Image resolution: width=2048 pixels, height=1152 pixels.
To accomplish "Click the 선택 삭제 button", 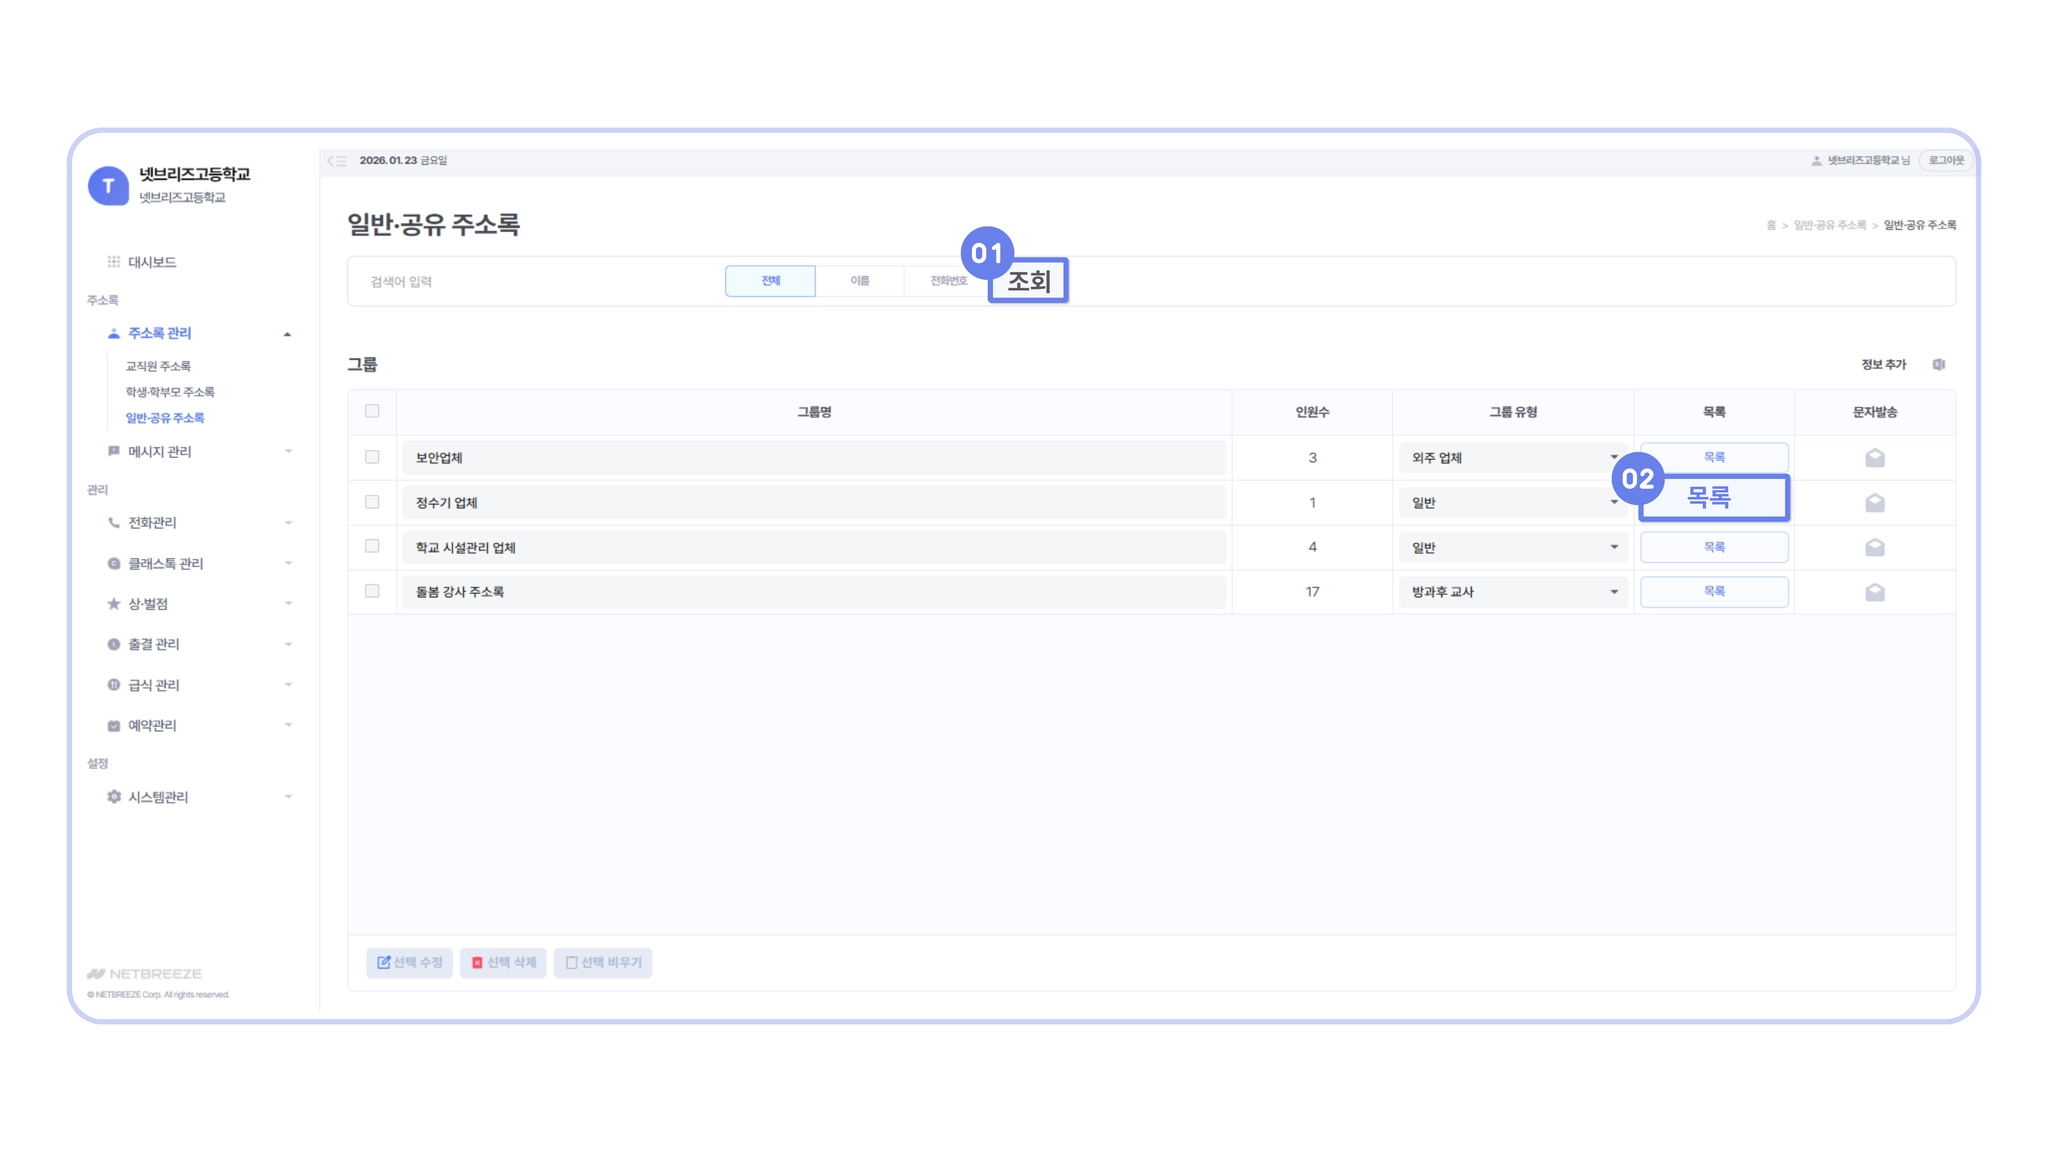I will pos(503,962).
